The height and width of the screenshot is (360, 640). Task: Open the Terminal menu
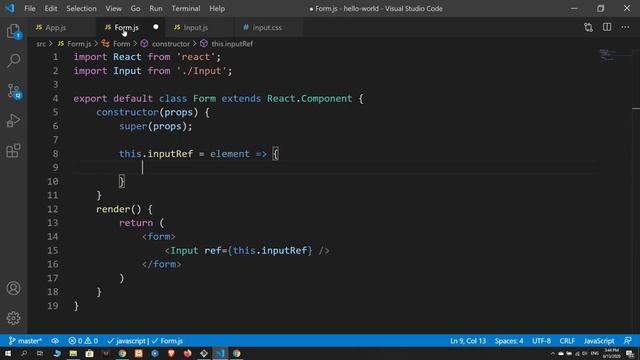[186, 8]
